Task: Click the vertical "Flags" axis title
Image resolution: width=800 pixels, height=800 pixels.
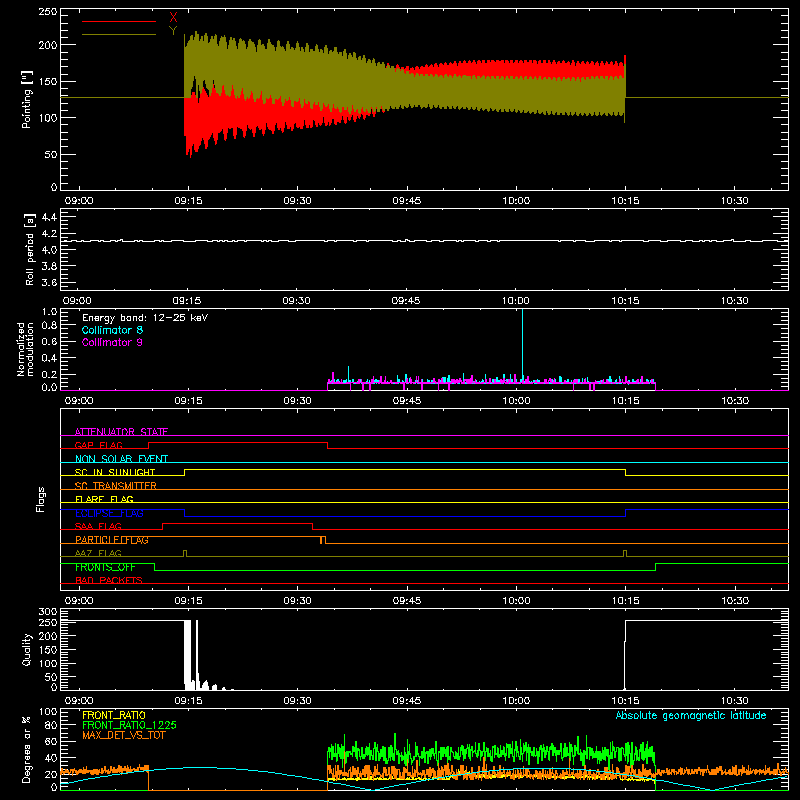Action: (41, 499)
